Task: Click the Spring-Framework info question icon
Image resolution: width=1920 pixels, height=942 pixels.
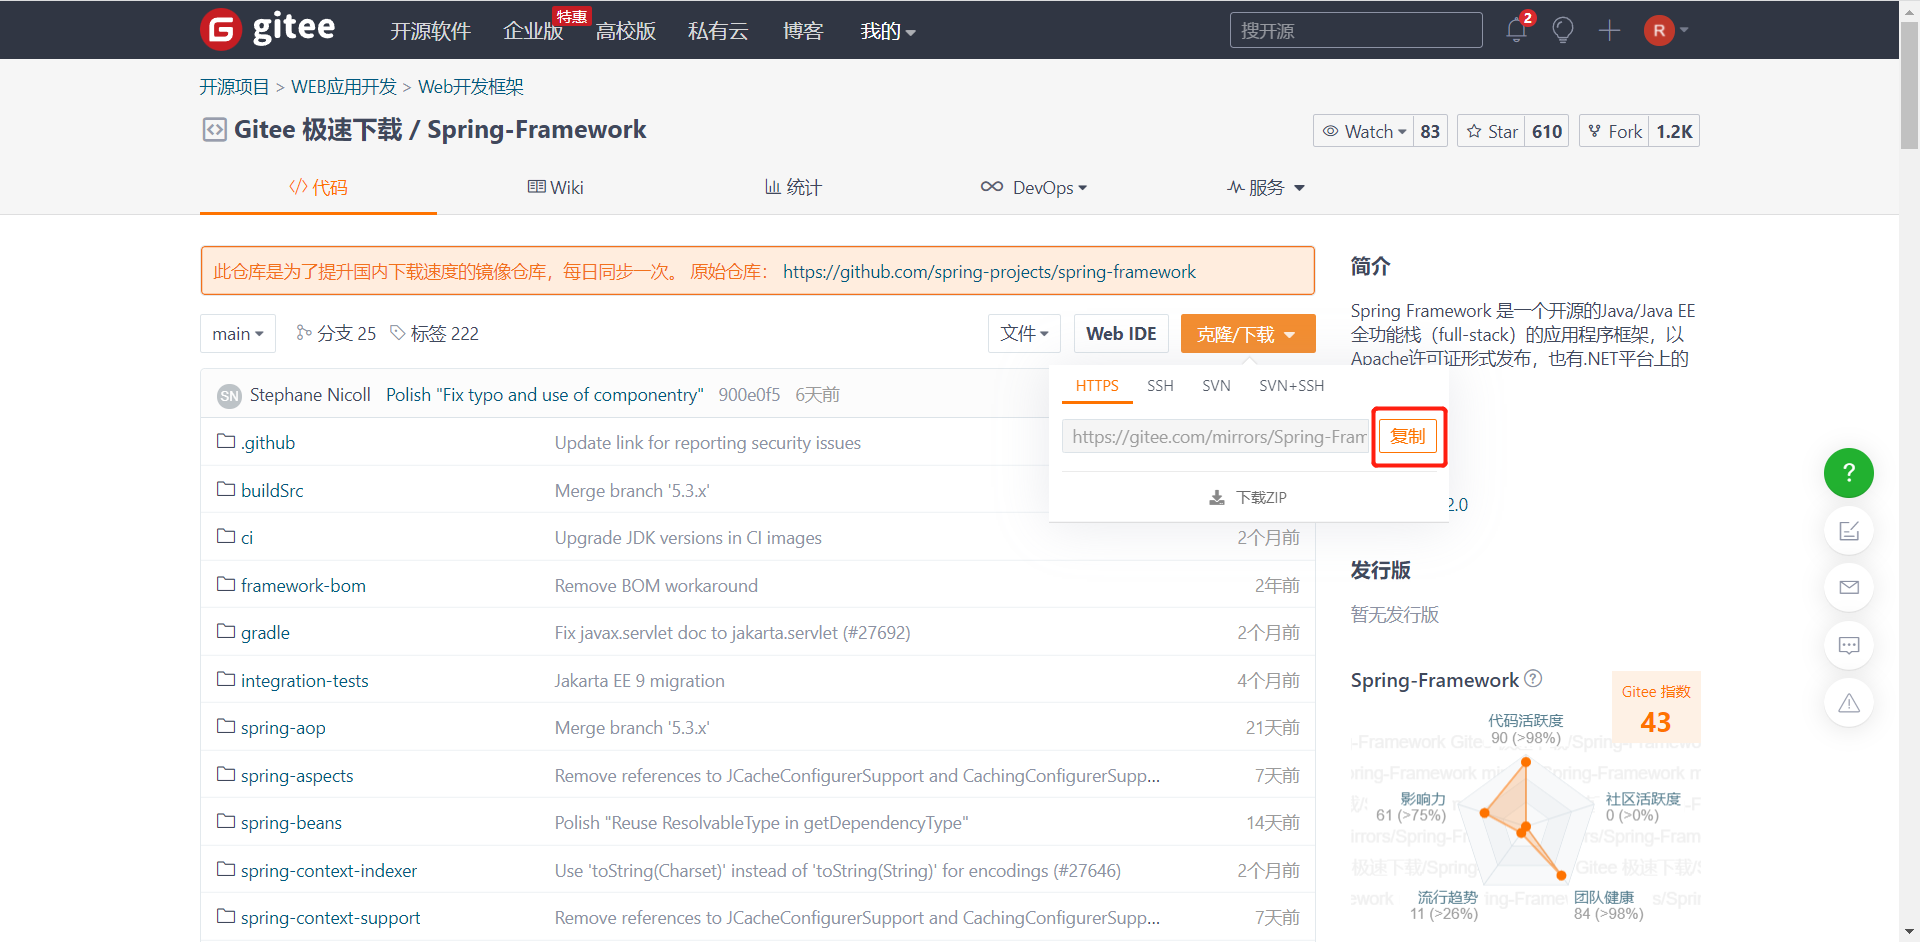Action: point(1533,679)
